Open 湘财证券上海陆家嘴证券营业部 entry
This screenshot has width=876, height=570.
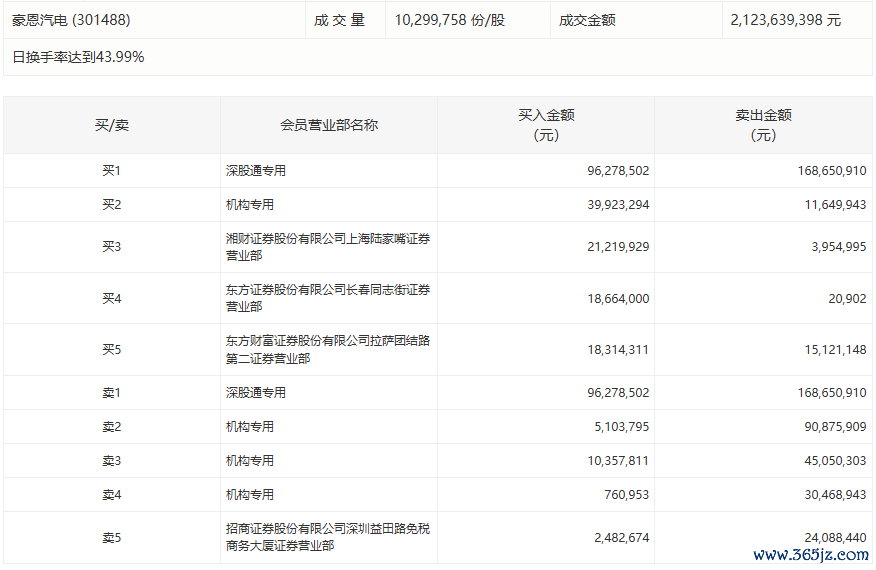coord(328,247)
